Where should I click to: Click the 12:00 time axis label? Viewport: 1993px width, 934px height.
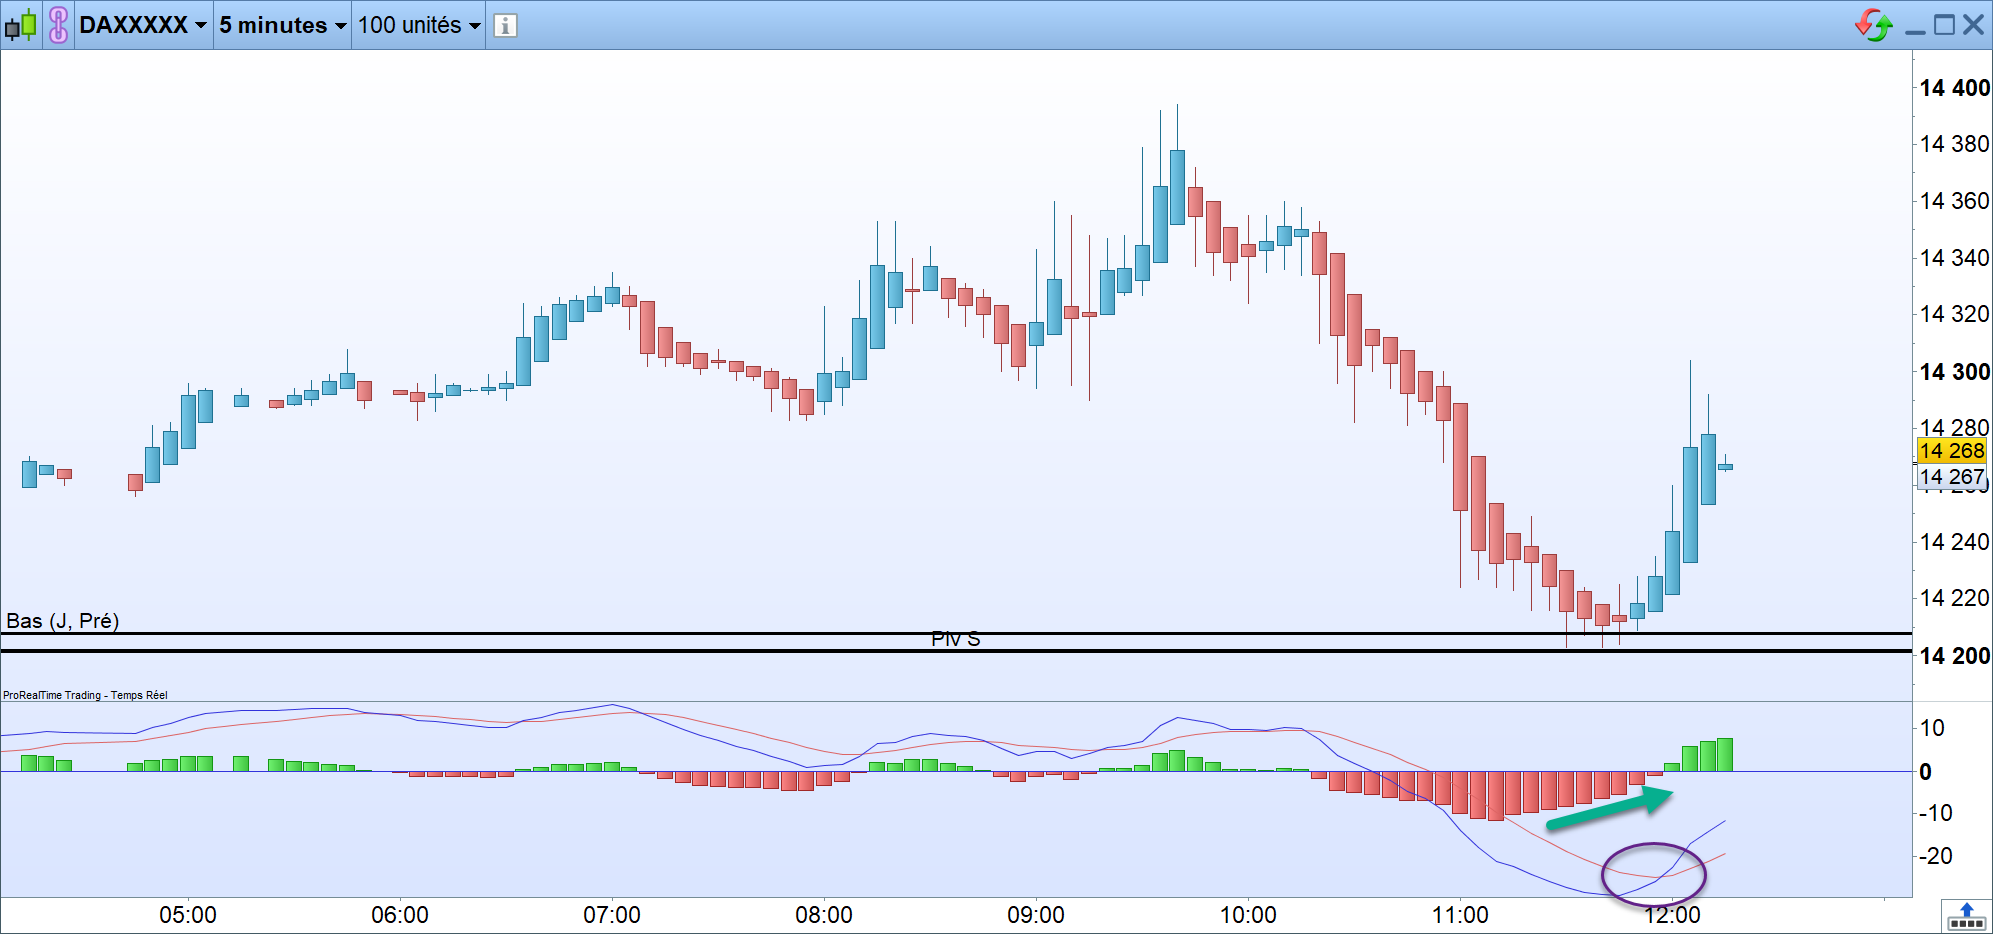click(1672, 915)
